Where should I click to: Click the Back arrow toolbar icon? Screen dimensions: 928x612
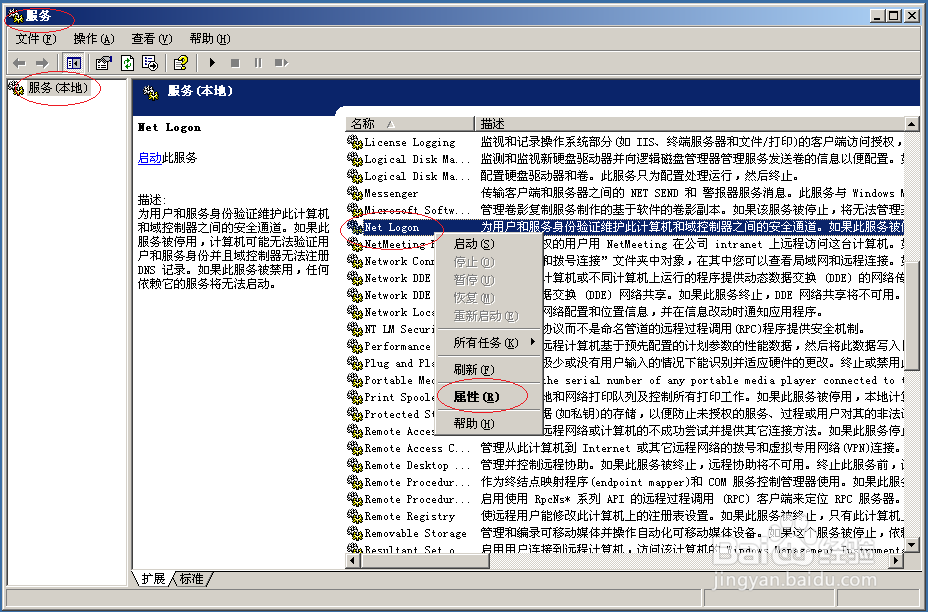(19, 63)
